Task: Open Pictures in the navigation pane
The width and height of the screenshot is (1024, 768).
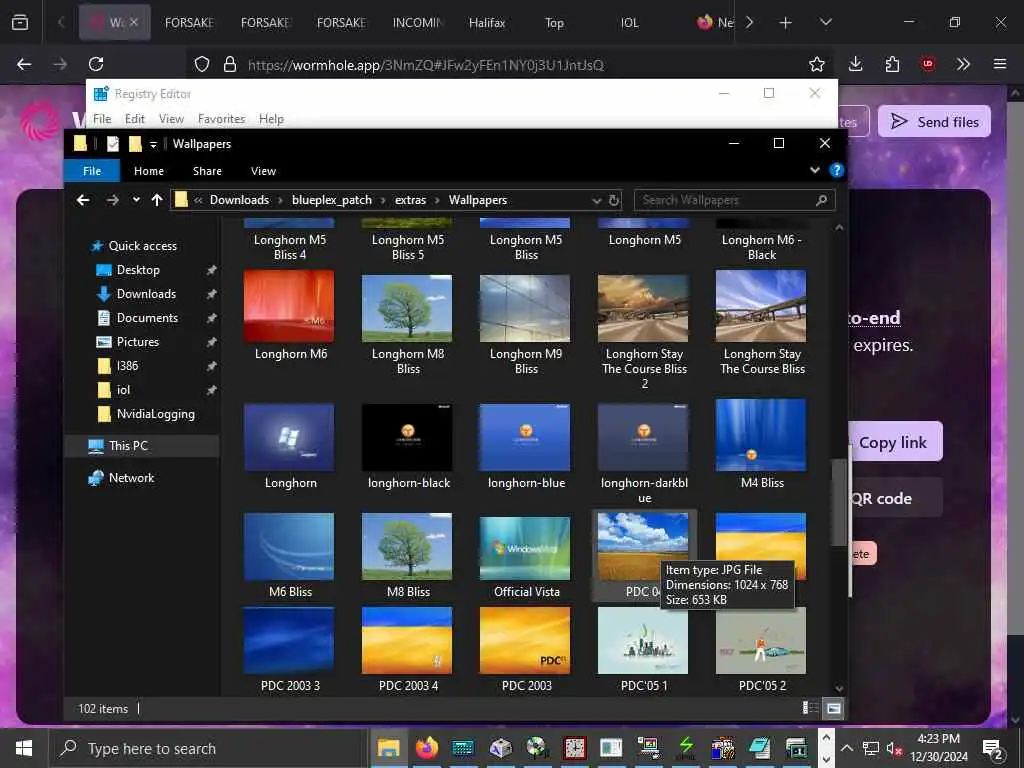Action: (x=137, y=342)
